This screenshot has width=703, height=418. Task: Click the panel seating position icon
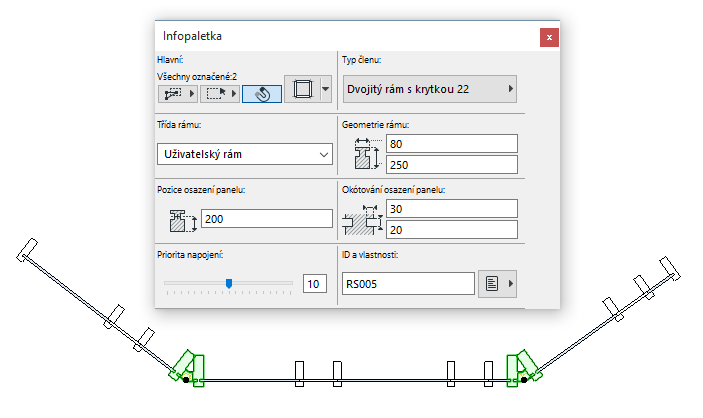point(180,218)
